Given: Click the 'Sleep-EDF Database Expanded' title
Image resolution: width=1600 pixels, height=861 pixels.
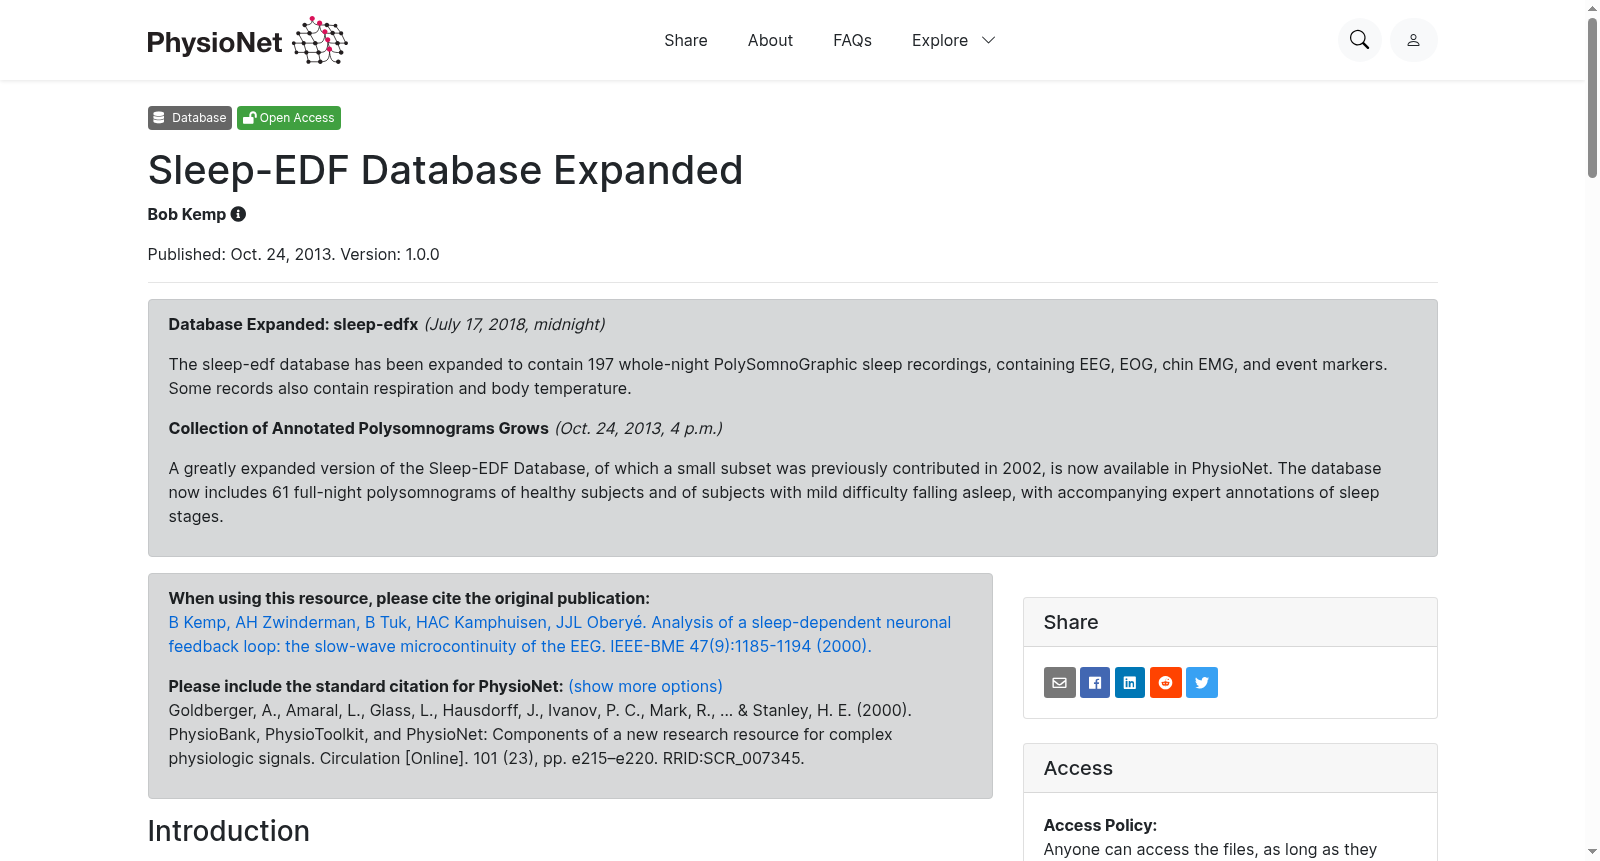Looking at the screenshot, I should click(x=445, y=170).
